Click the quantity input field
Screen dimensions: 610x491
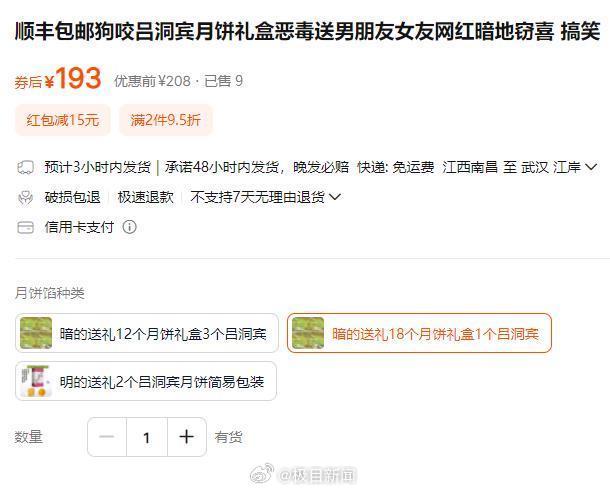(147, 437)
